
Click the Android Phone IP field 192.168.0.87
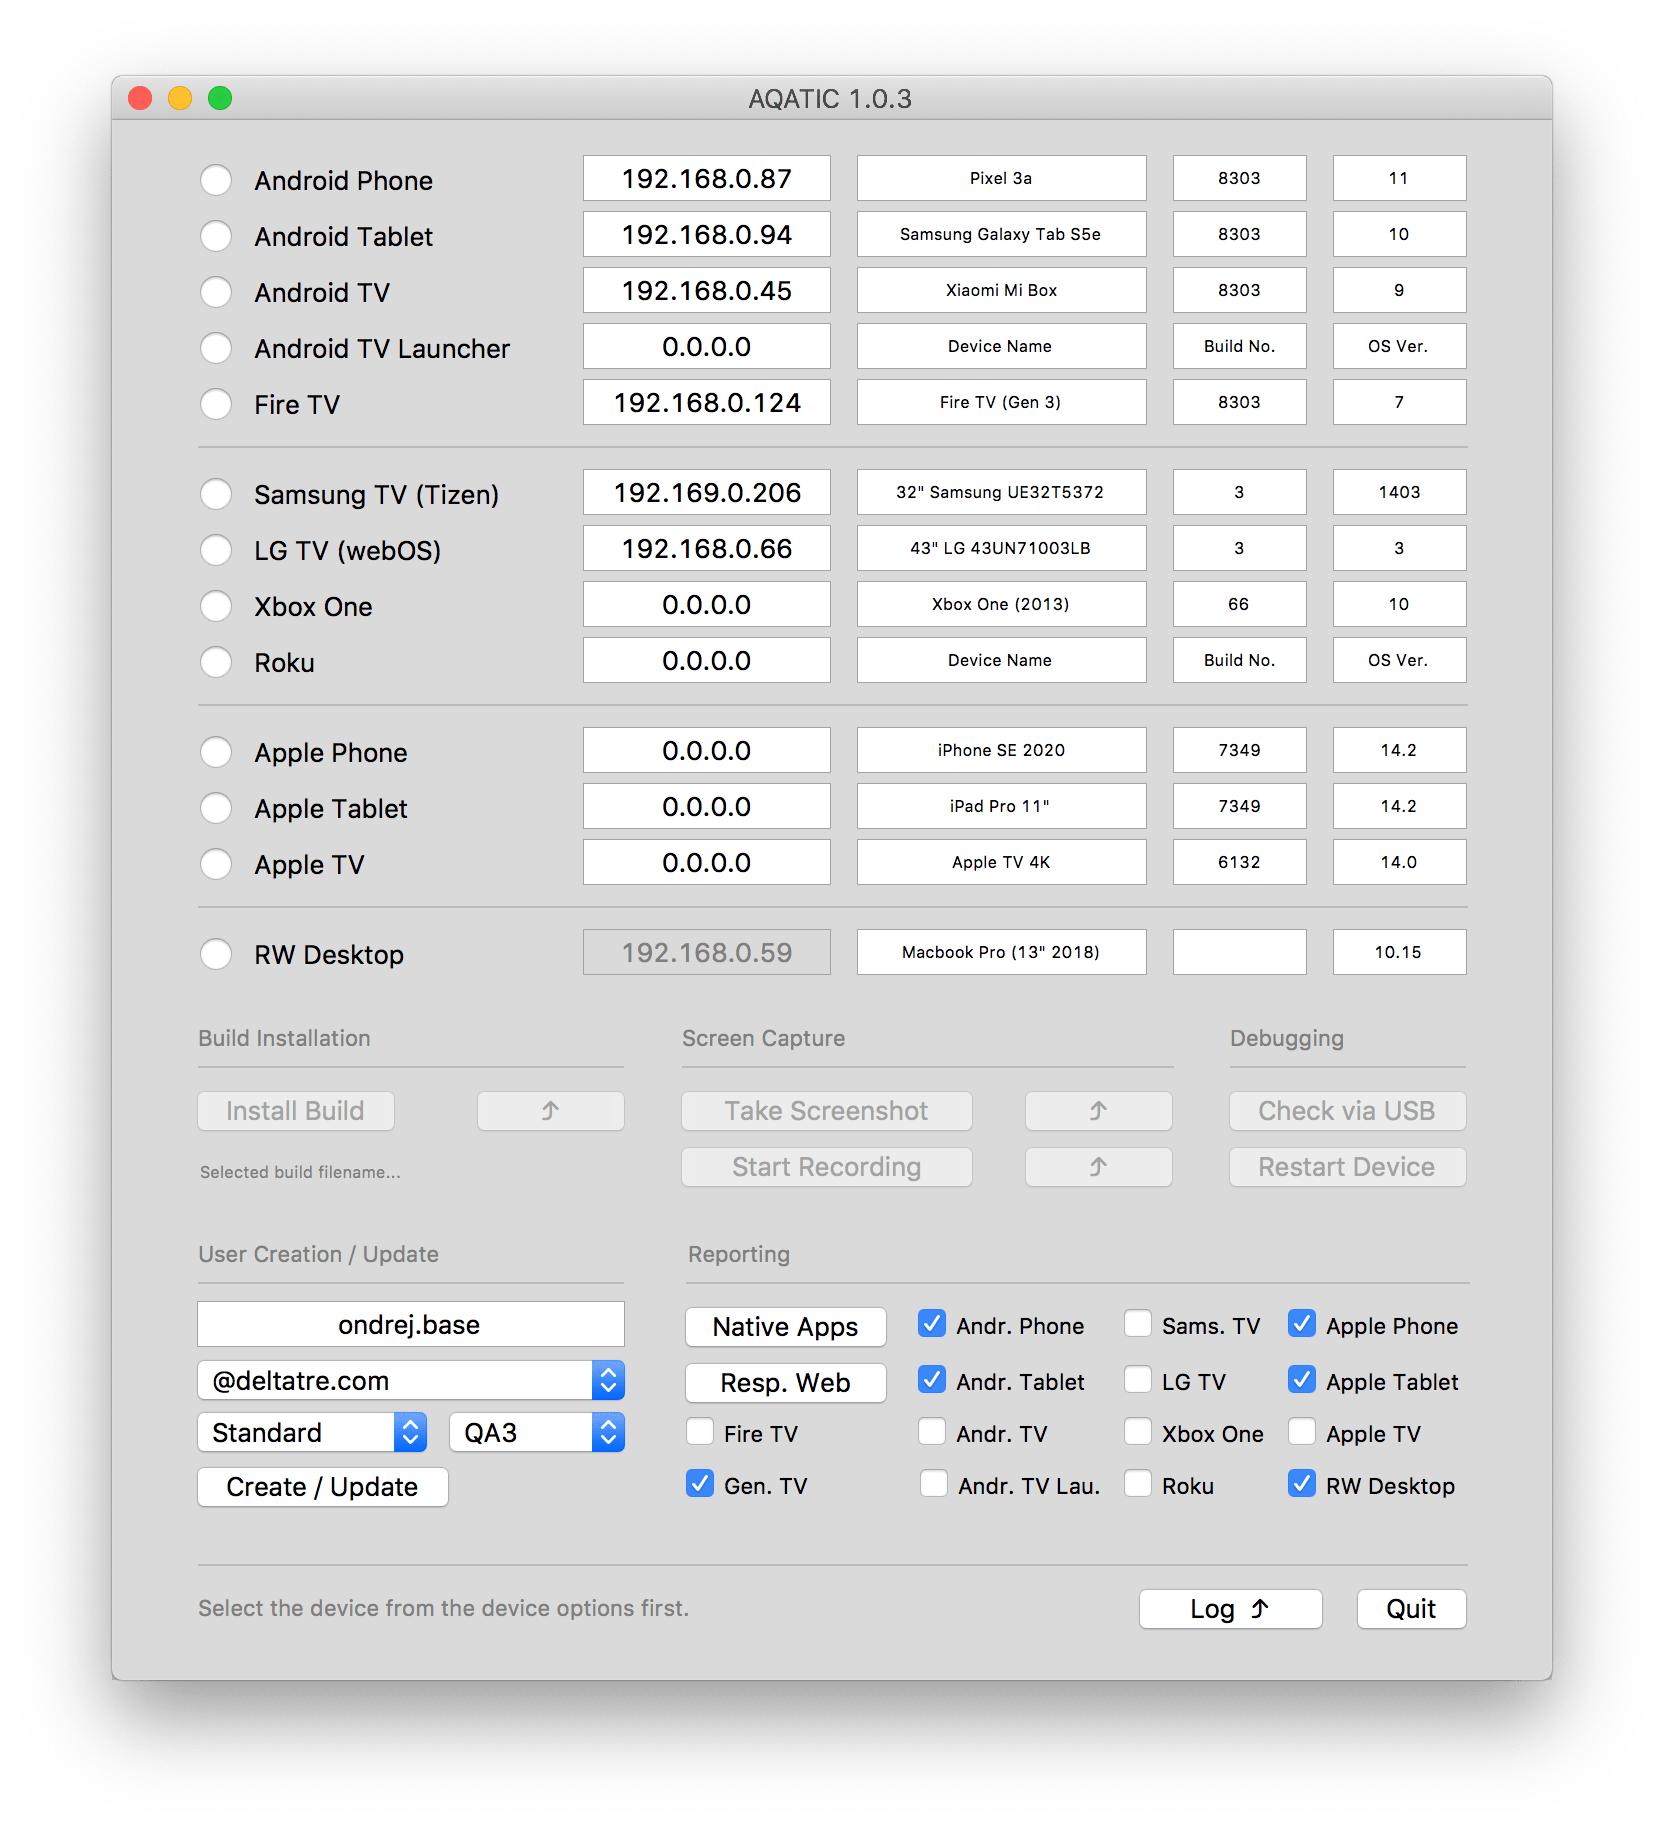click(707, 178)
